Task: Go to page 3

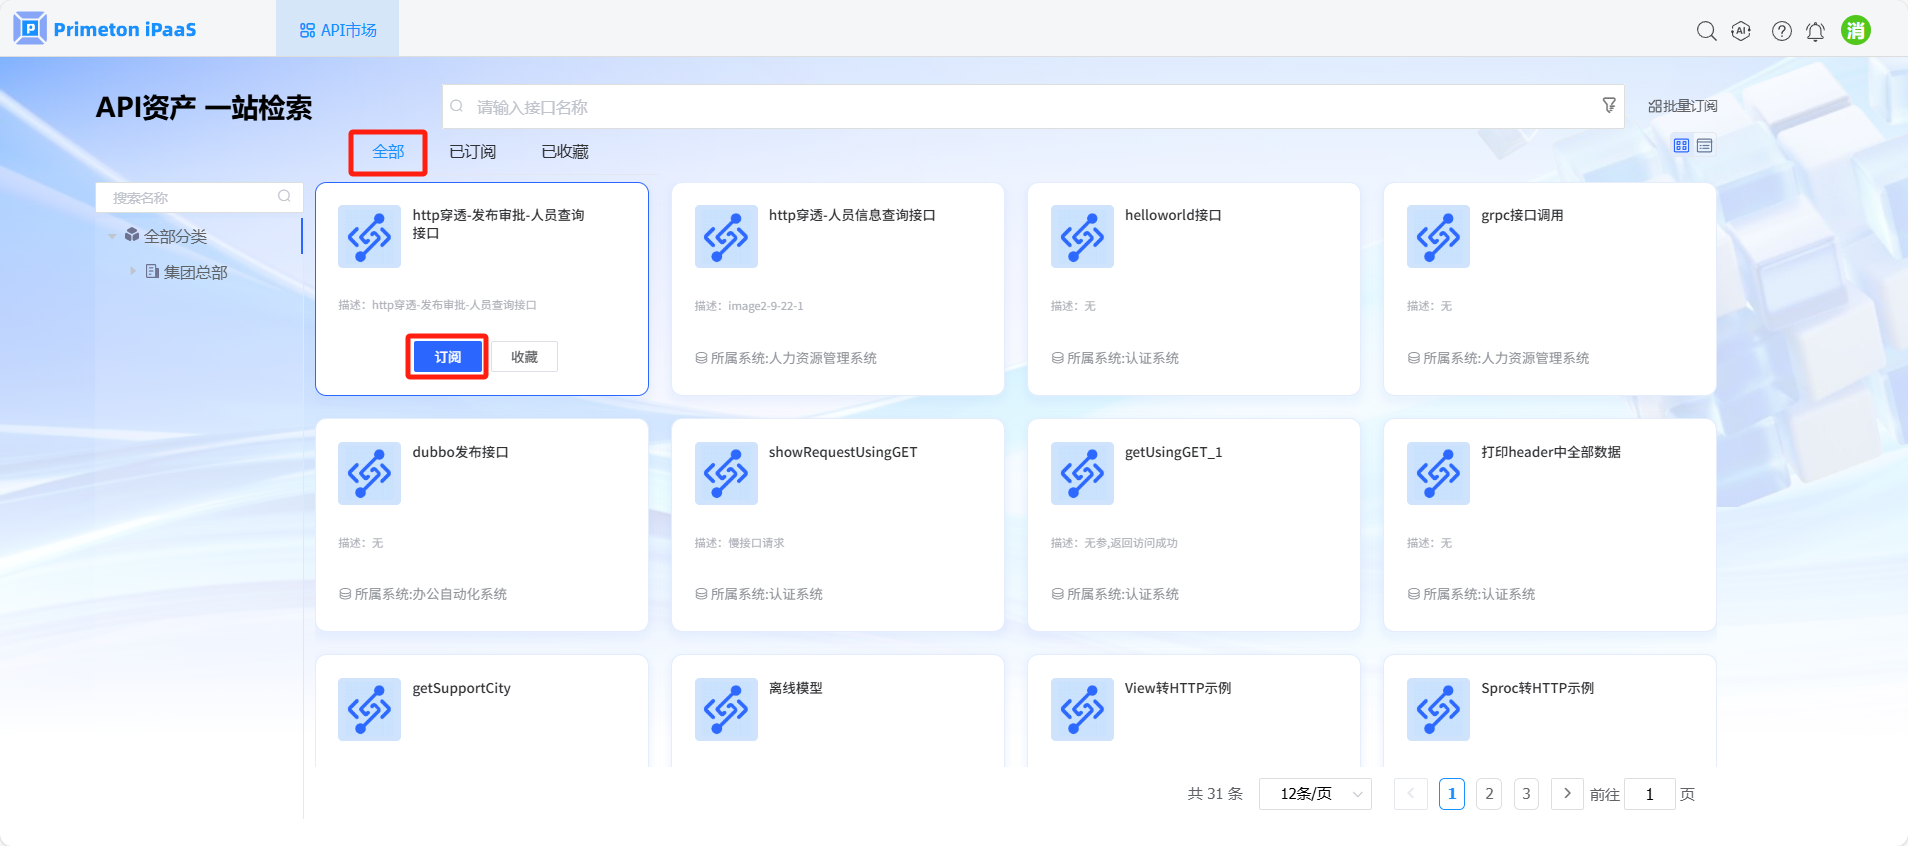Action: 1526,794
